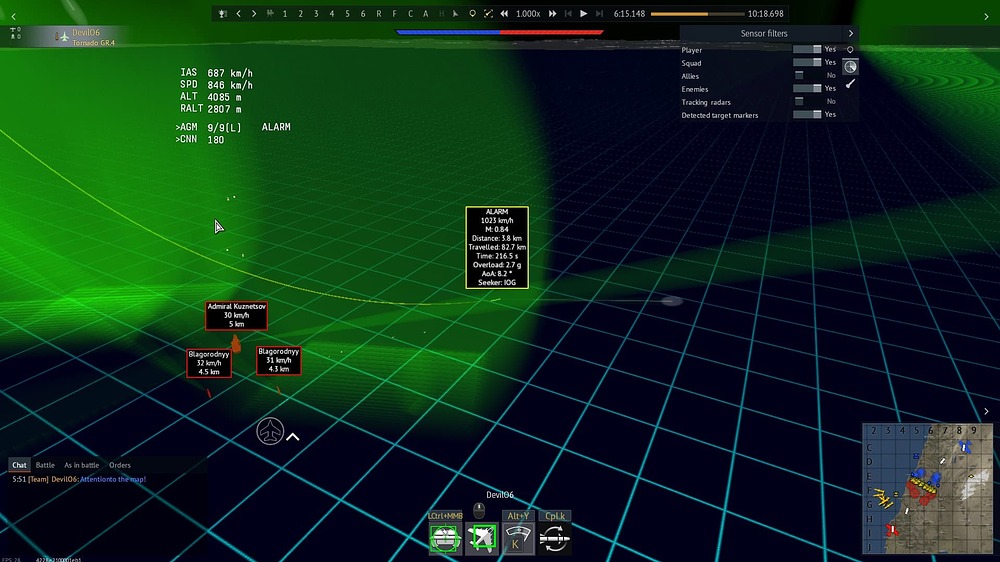Click the AGM 9/9[L] ALARM weapon readout

click(233, 127)
